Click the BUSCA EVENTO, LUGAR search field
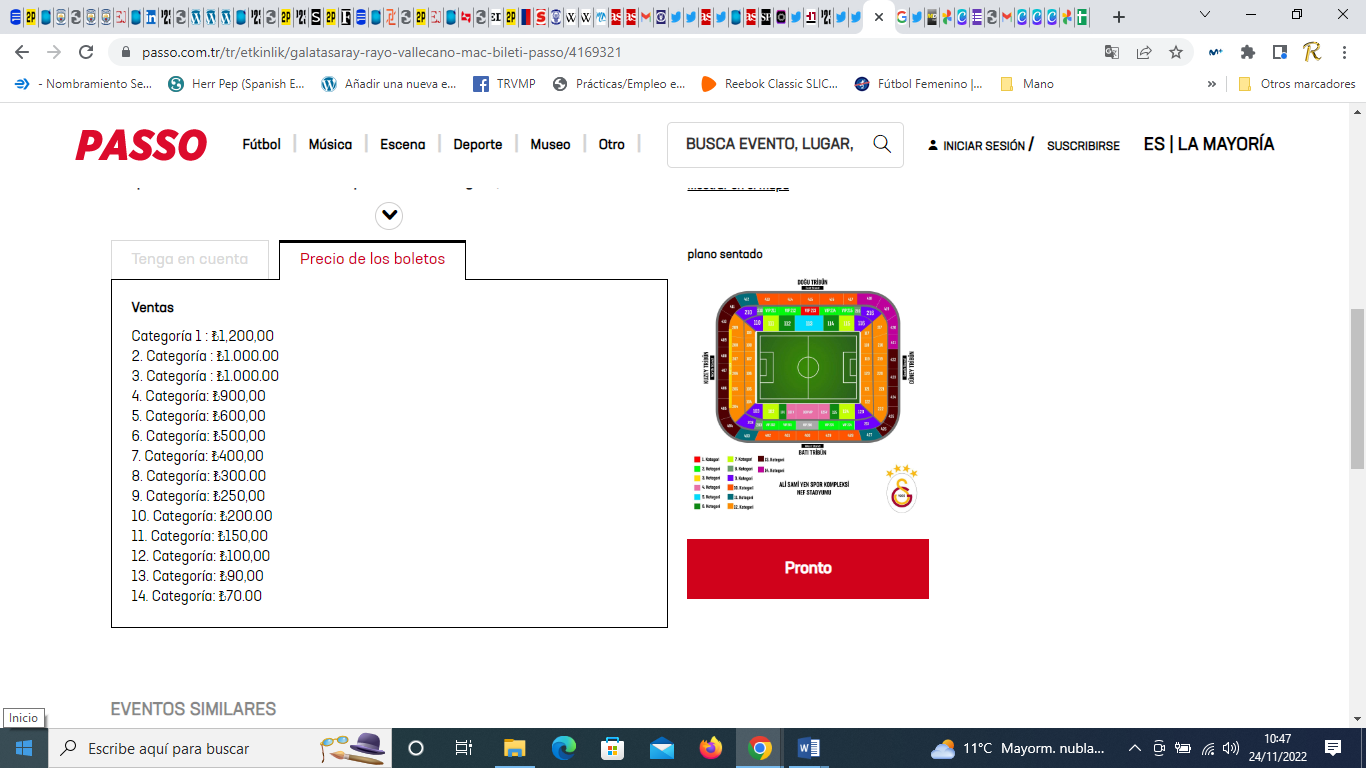The width and height of the screenshot is (1366, 768). coord(770,145)
